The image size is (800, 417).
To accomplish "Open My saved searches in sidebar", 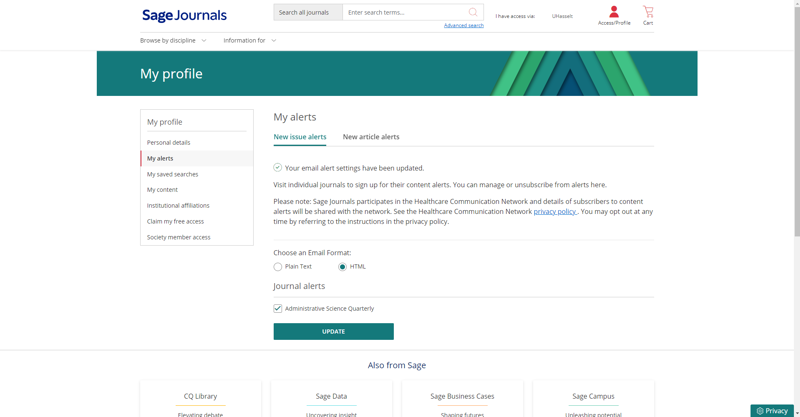I will [173, 174].
